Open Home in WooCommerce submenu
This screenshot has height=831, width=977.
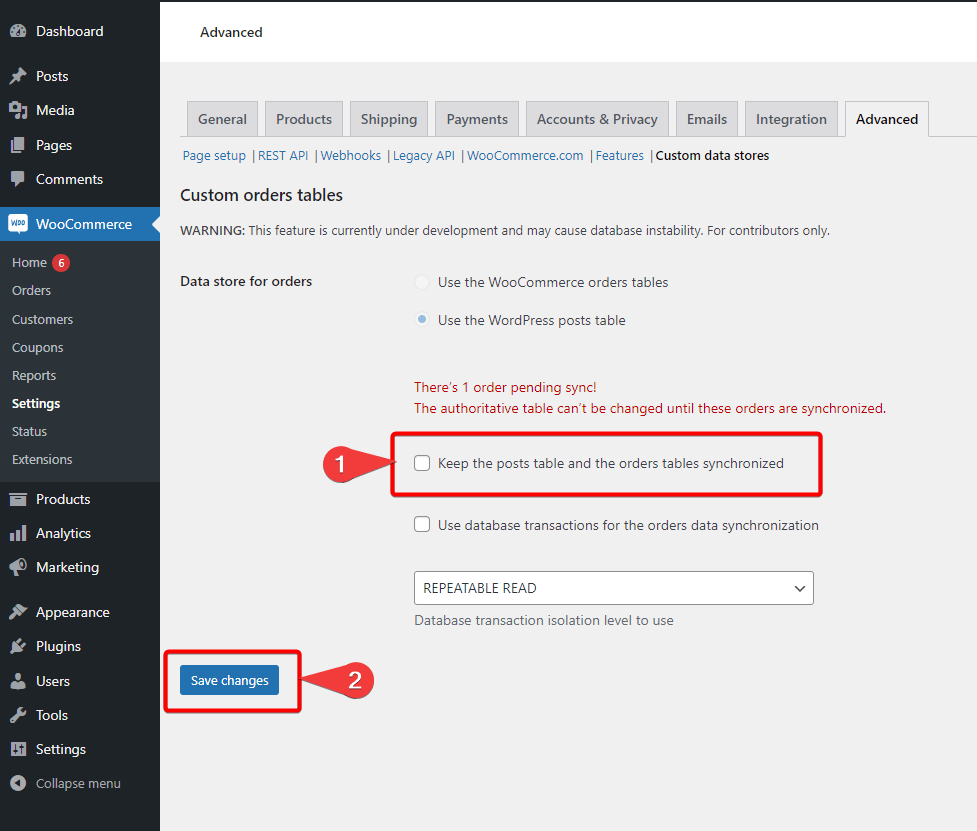tap(29, 263)
